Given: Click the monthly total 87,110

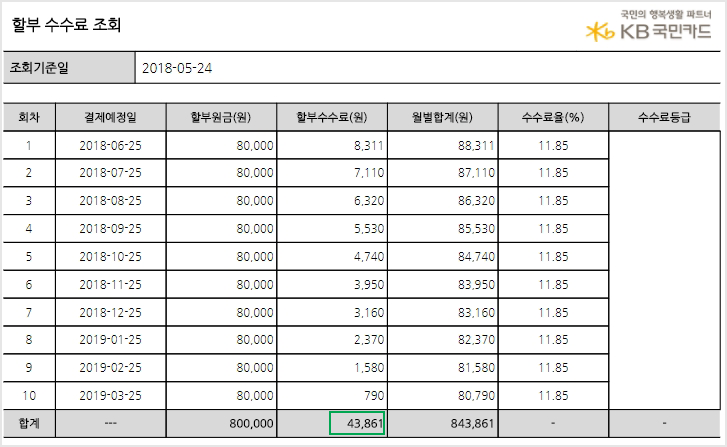Looking at the screenshot, I should pos(476,173).
